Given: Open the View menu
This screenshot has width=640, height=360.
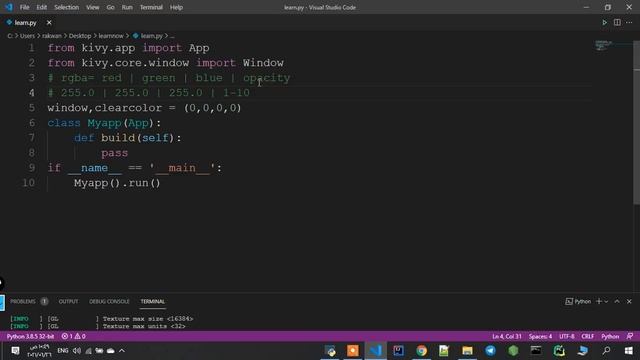Looking at the screenshot, I should click(x=93, y=7).
